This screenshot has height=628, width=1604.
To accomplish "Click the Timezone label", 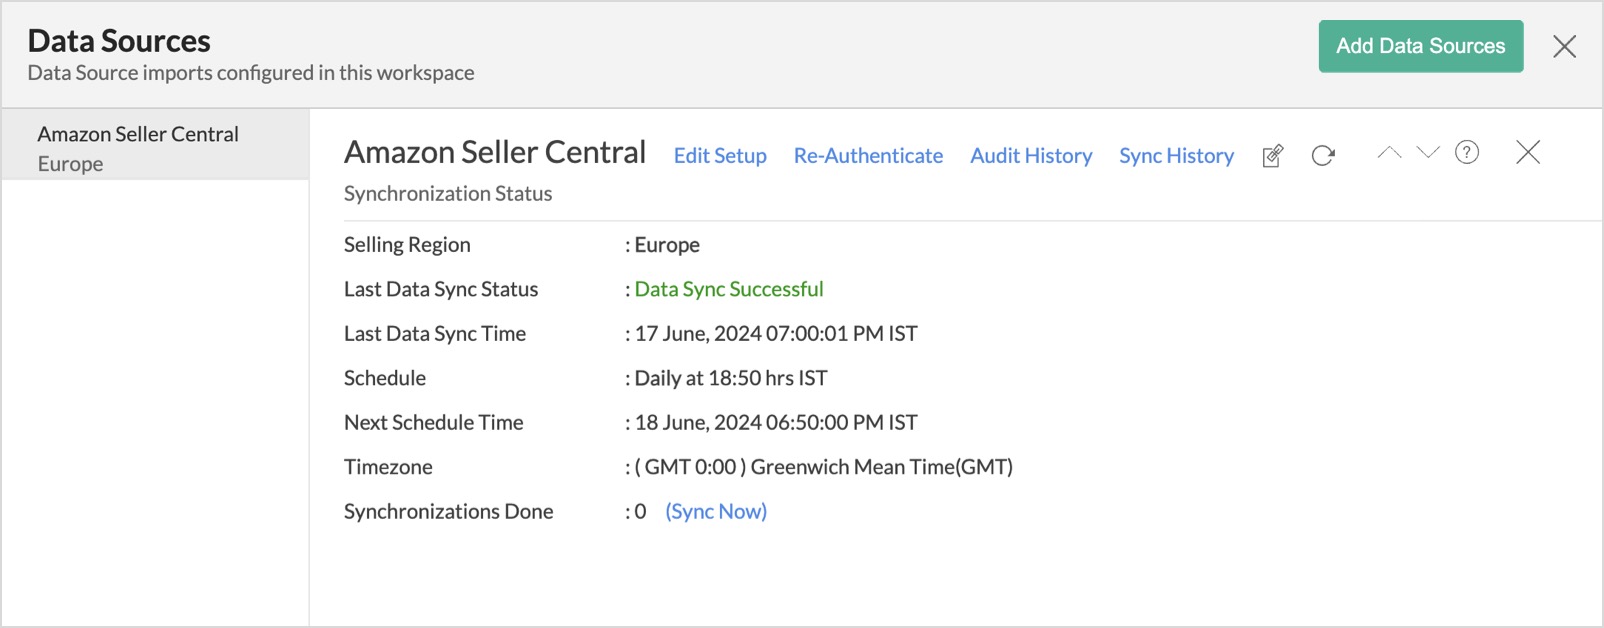I will [388, 467].
